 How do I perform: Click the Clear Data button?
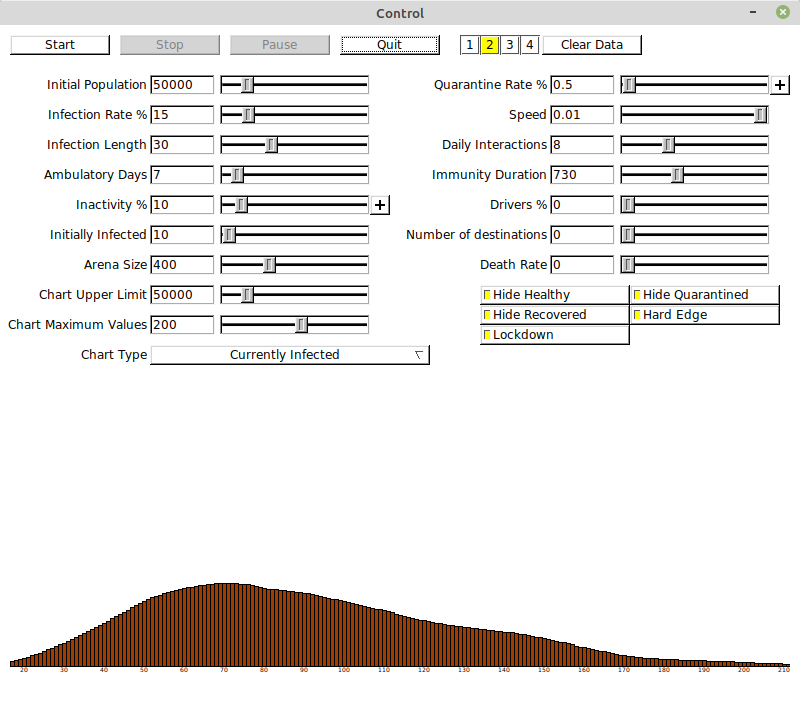592,45
